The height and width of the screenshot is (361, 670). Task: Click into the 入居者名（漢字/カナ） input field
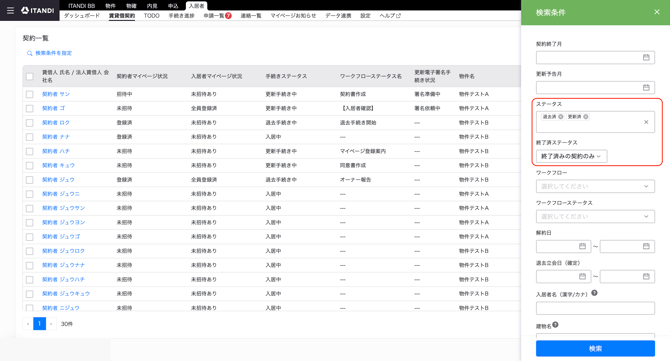[x=595, y=308]
